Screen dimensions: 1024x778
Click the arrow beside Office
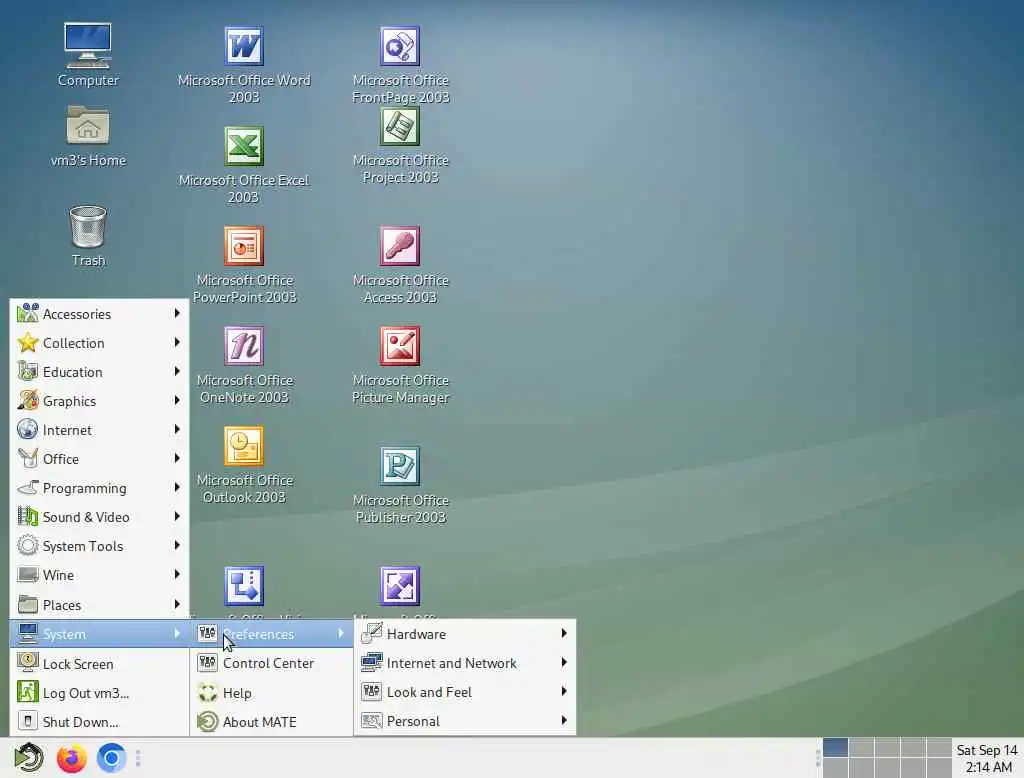176,459
